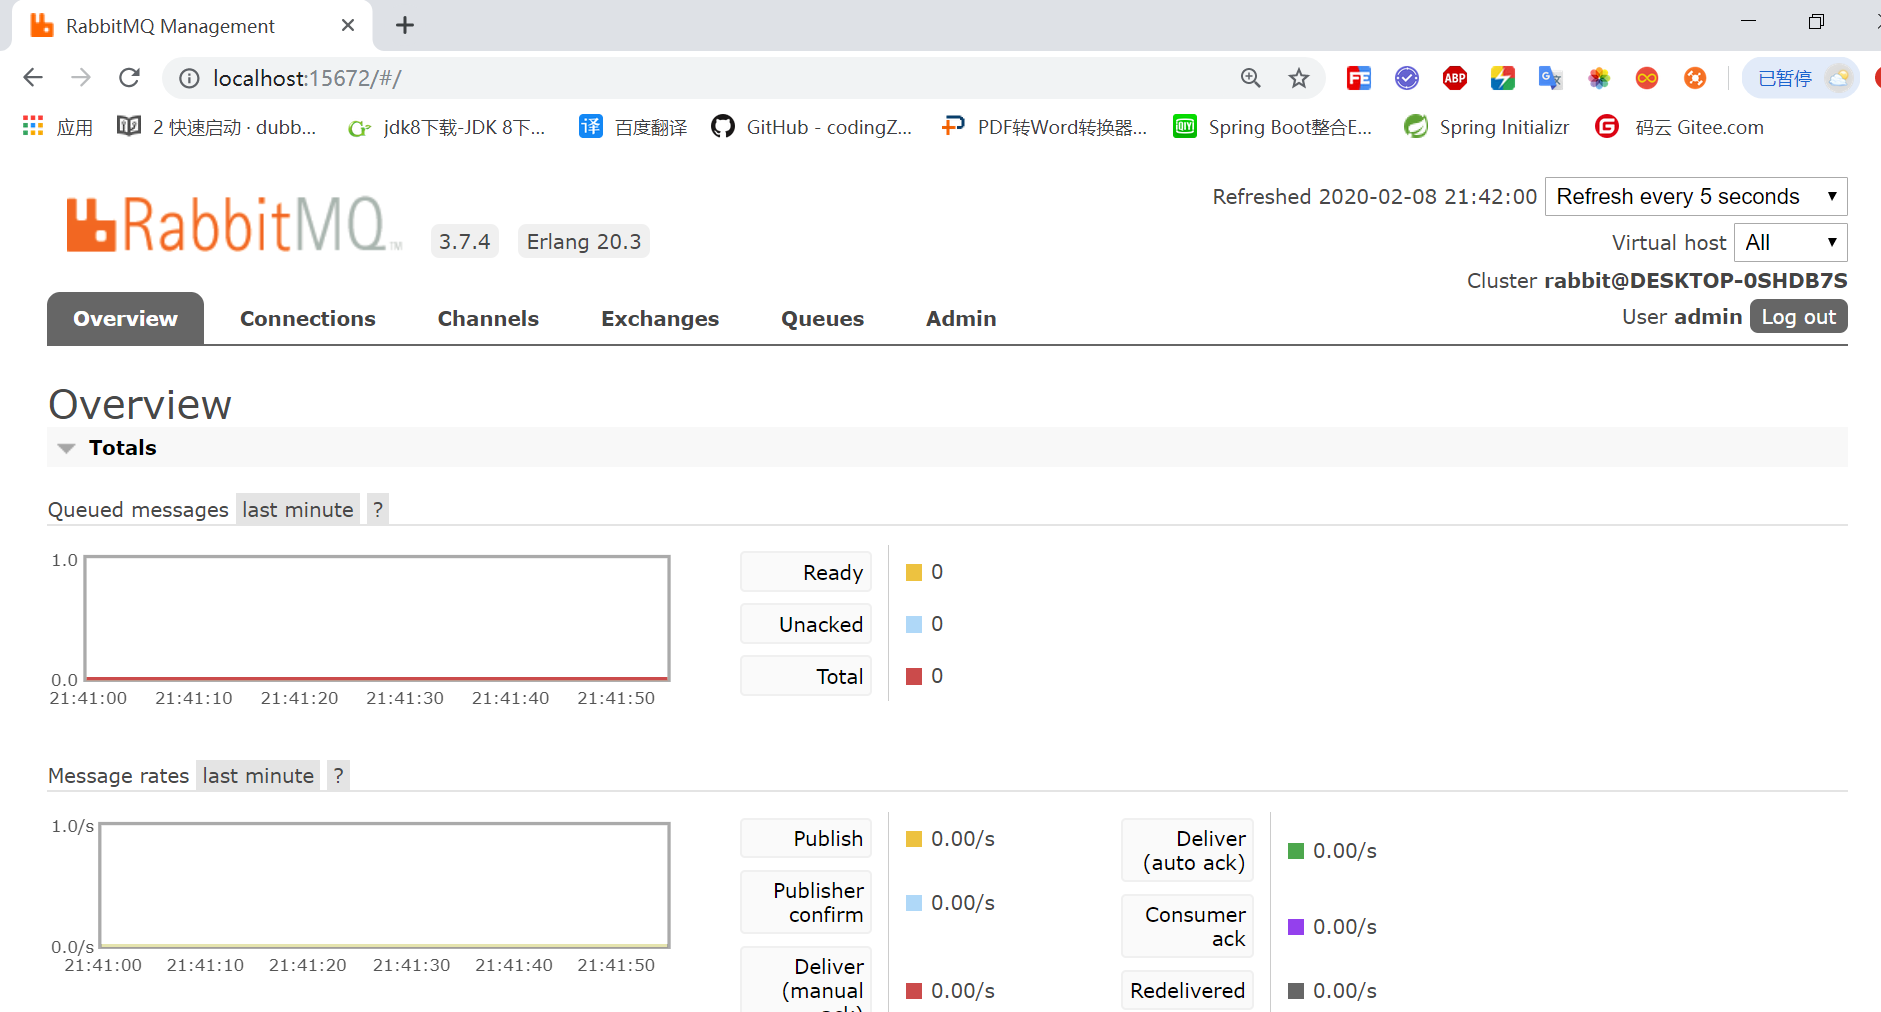1881x1012 pixels.
Task: Open the FE helper extension icon
Action: coord(1359,78)
